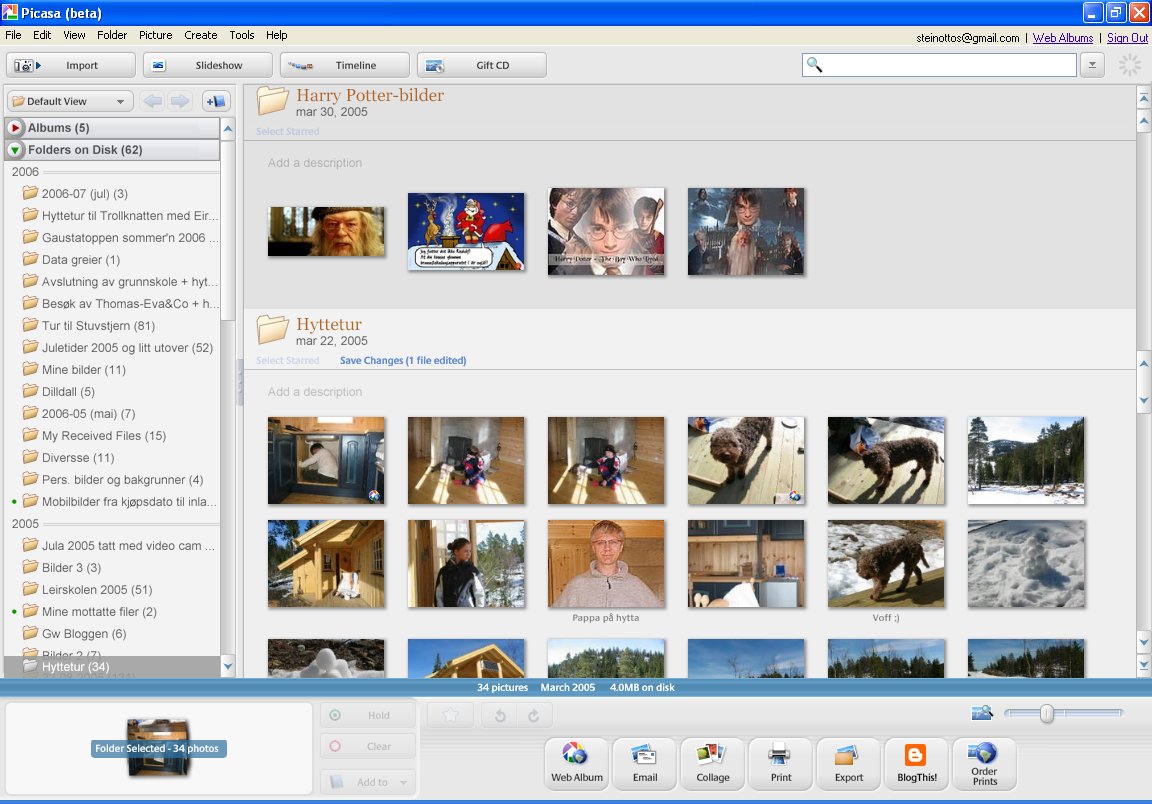The height and width of the screenshot is (804, 1152).
Task: Open search options dropdown next to search box
Action: click(1092, 65)
